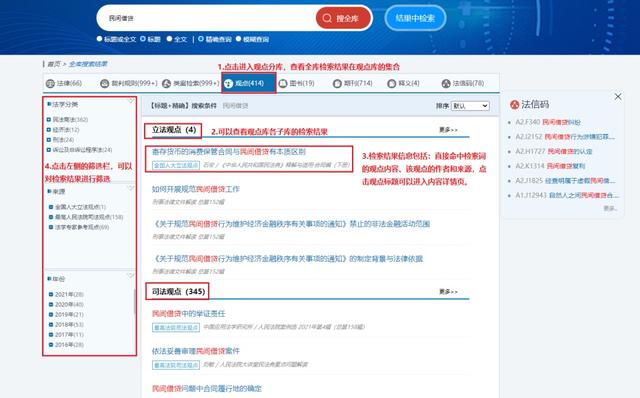The image size is (640, 398).
Task: Click the icon beside 释义(4)
Action: pyautogui.click(x=391, y=84)
